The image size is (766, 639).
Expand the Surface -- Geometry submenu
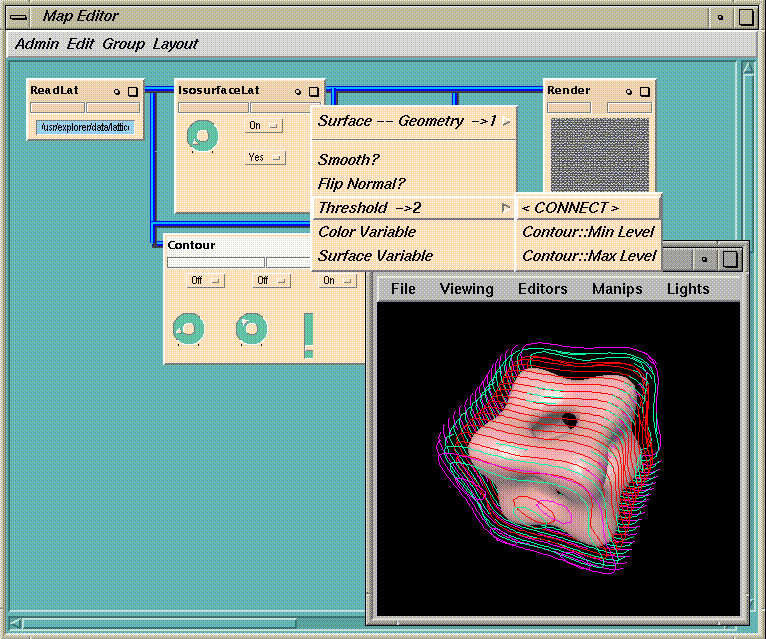(x=414, y=121)
